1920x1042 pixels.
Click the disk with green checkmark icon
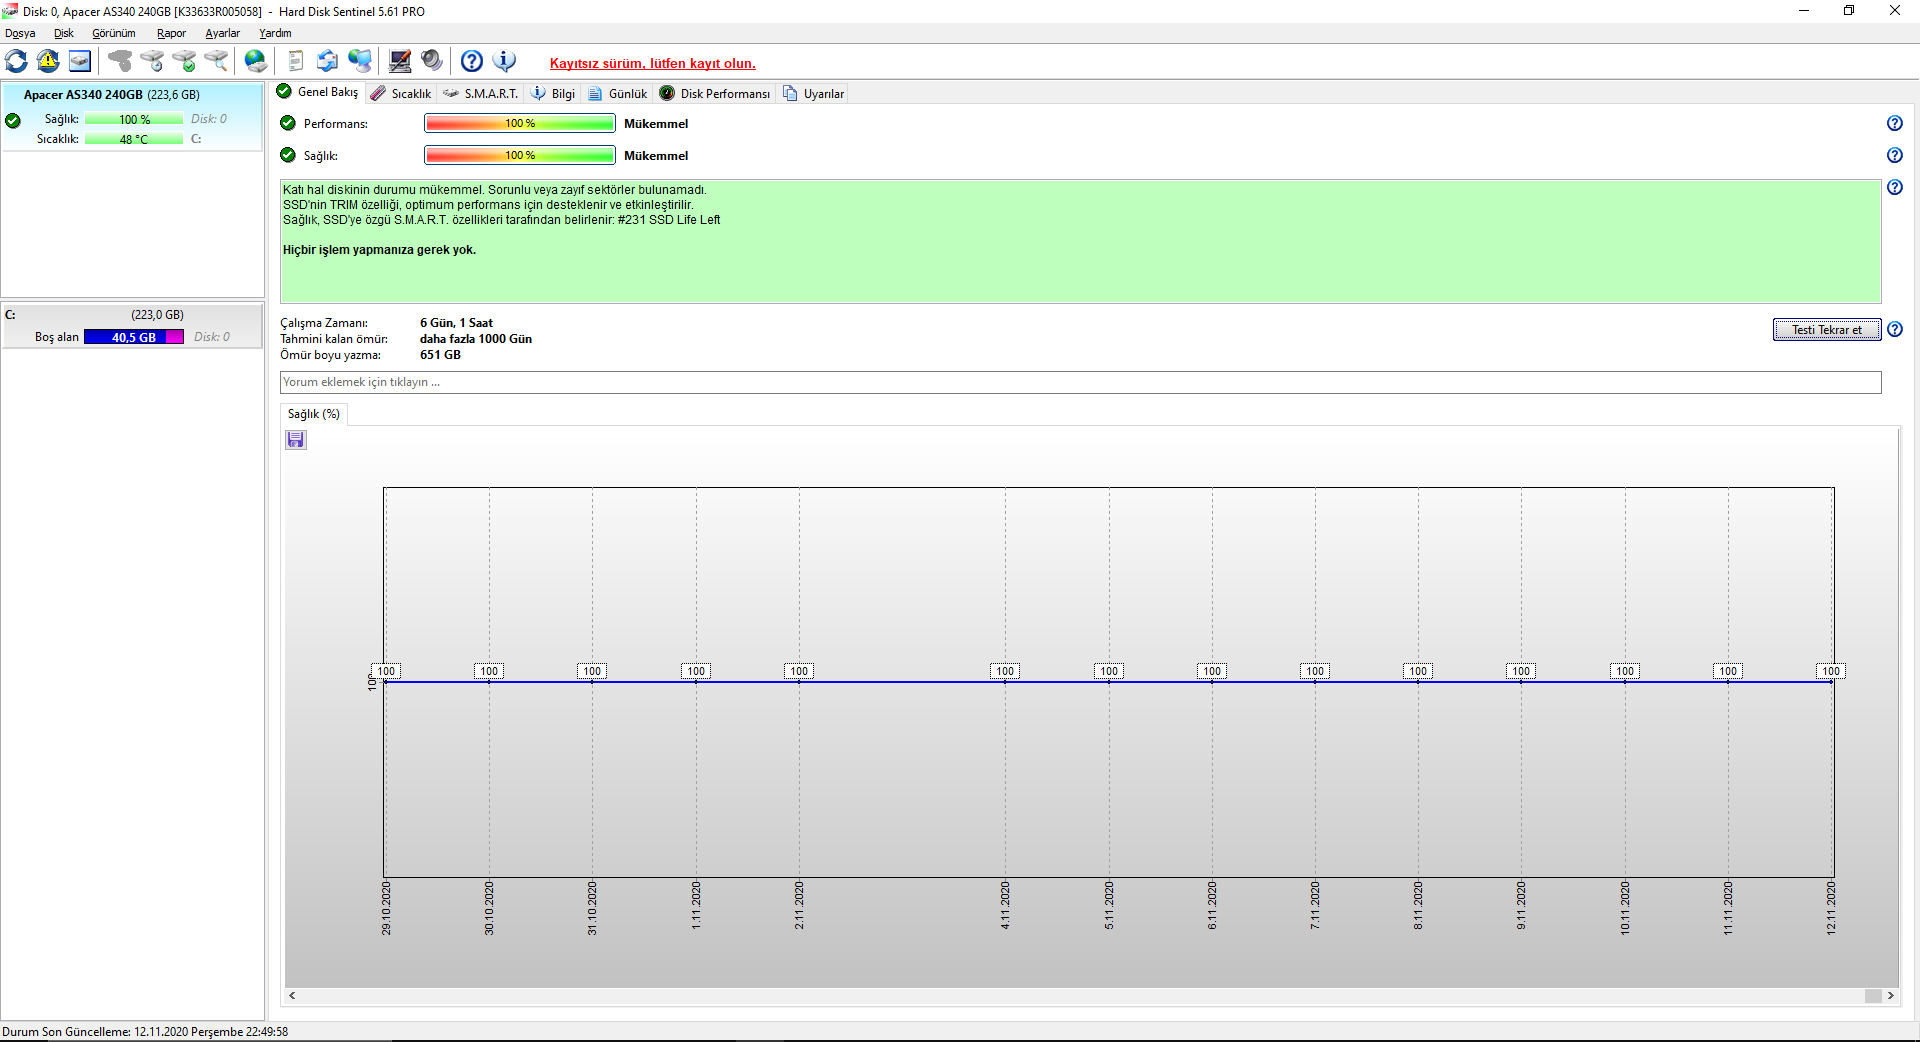(x=184, y=61)
